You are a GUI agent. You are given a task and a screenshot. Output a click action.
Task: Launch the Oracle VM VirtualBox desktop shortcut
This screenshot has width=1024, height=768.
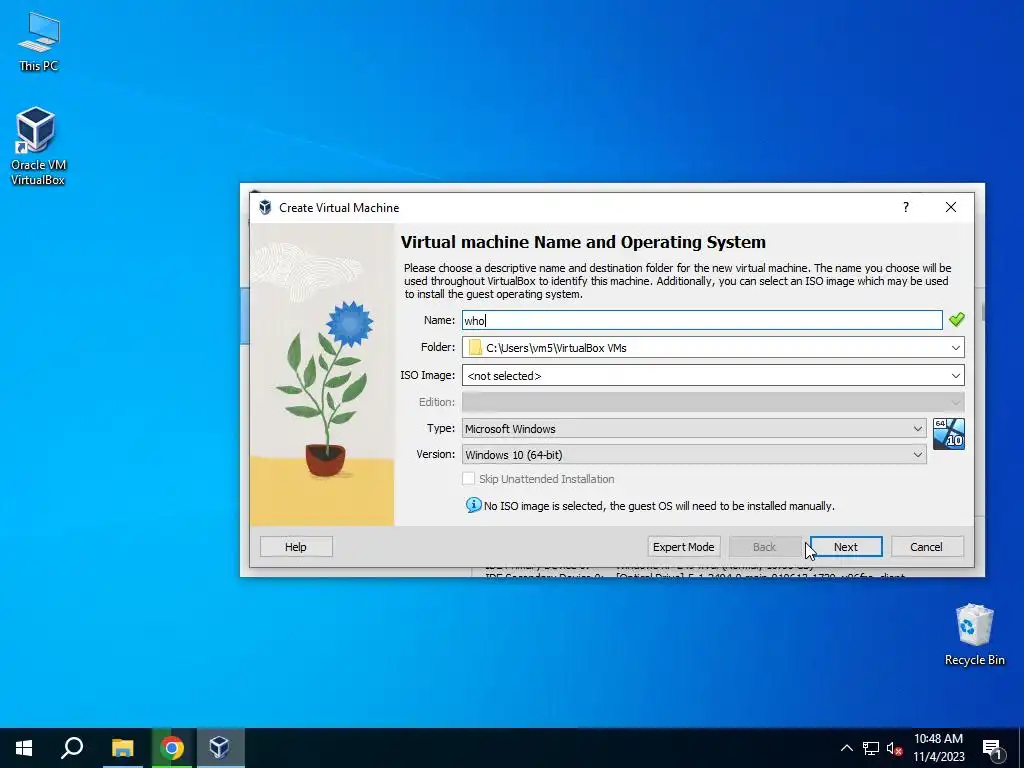coord(37,146)
